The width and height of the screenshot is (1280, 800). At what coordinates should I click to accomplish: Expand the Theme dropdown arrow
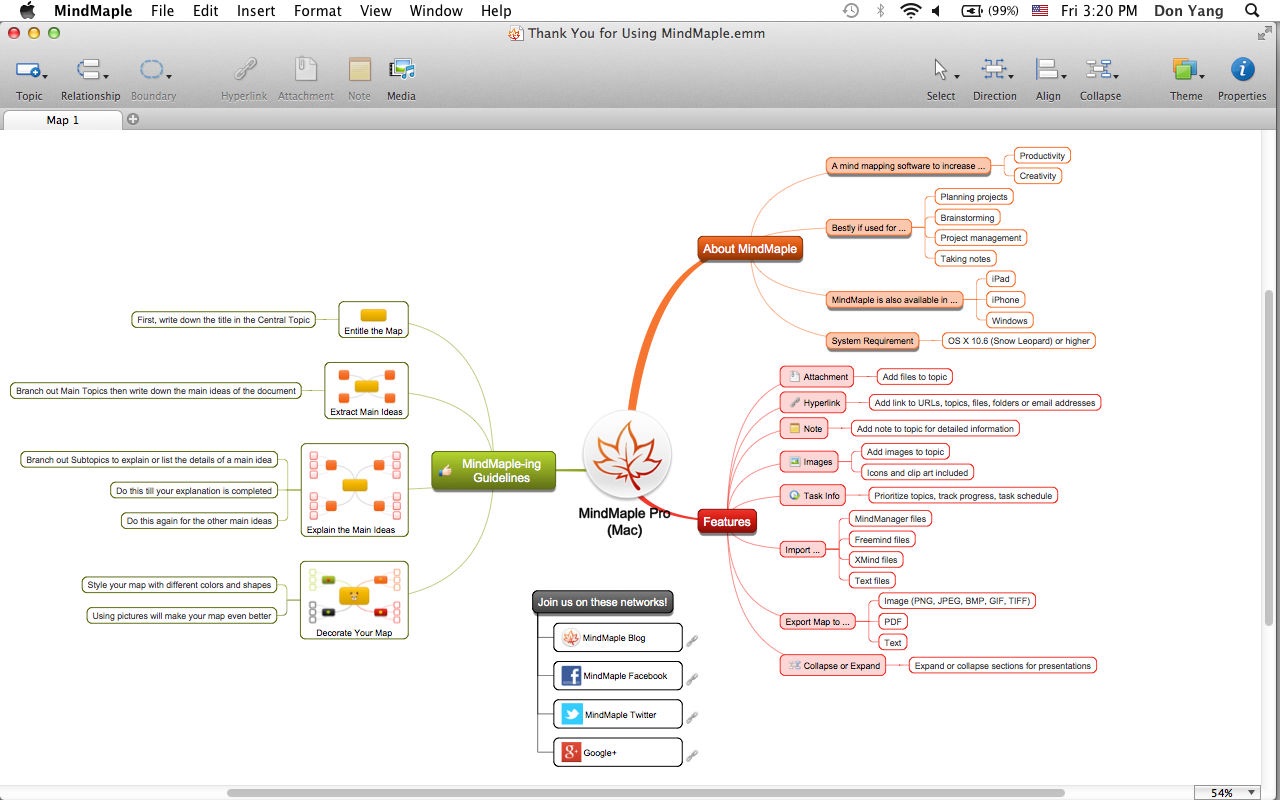[x=1202, y=77]
